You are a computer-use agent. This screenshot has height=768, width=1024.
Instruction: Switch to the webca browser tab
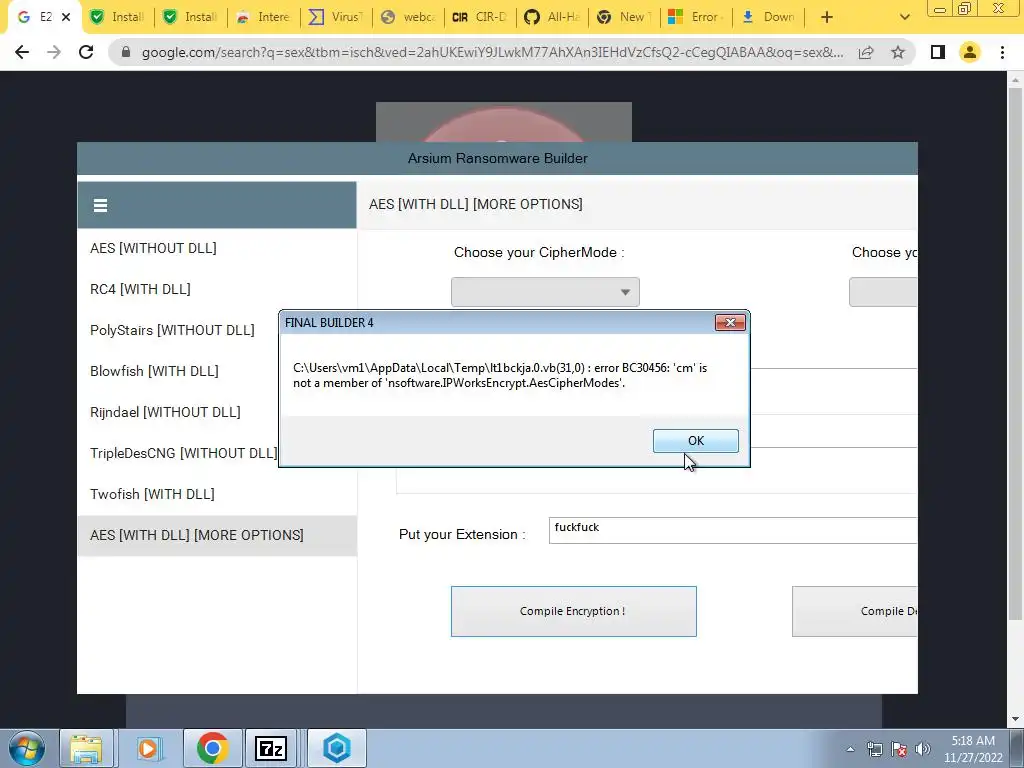(409, 17)
